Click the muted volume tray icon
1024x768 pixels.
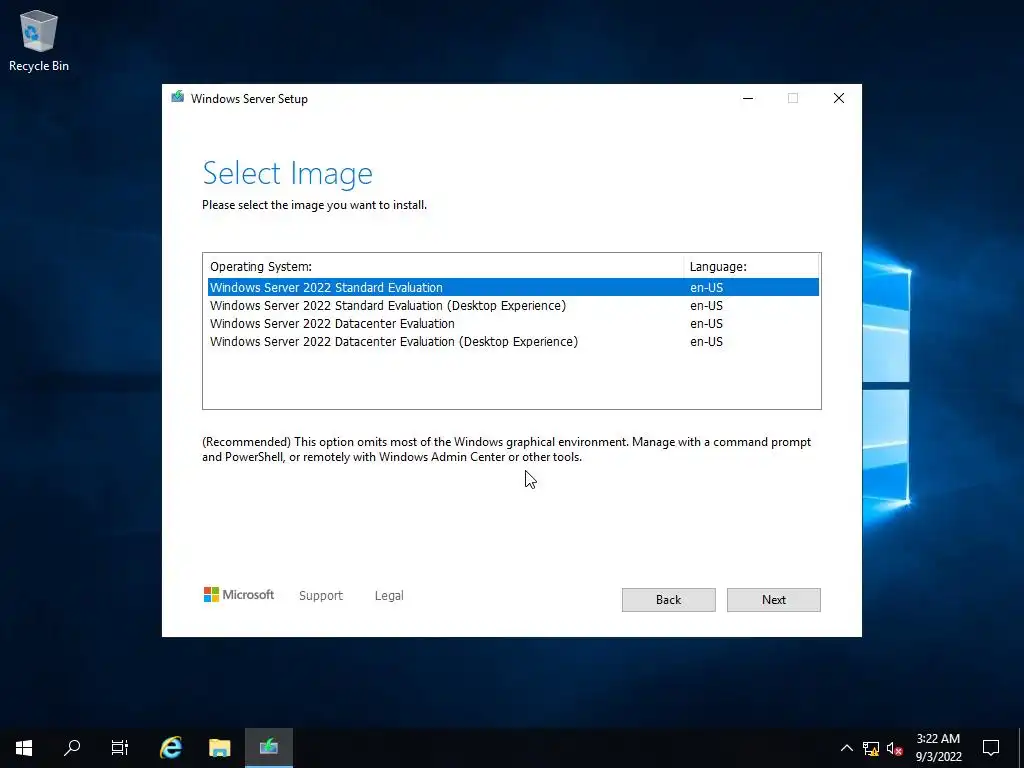[894, 748]
